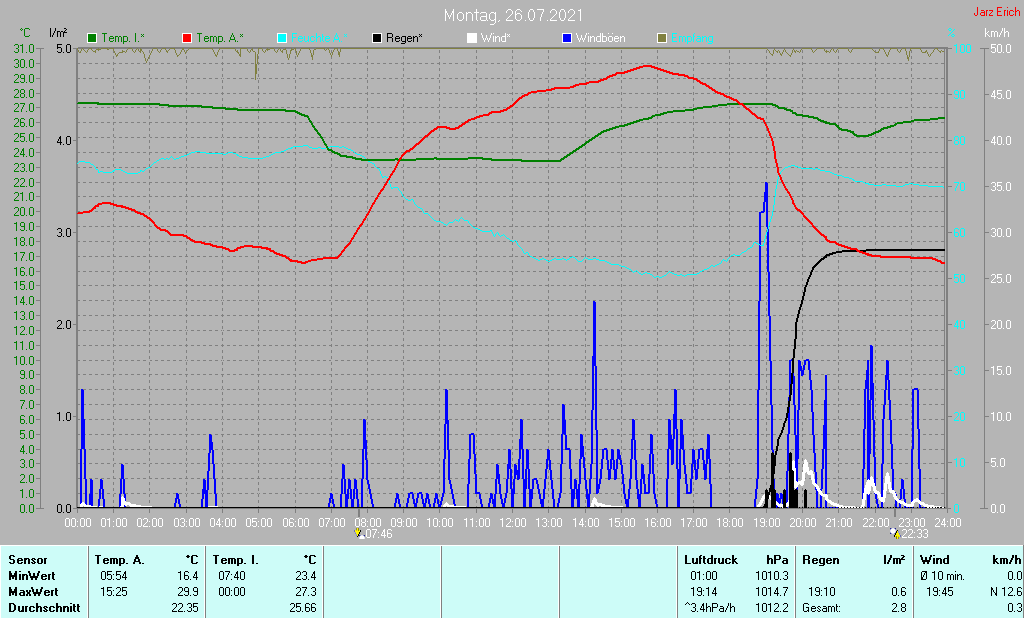Screen dimensions: 1024x618
Task: Click the Luftdruck column header
Action: (x=709, y=560)
